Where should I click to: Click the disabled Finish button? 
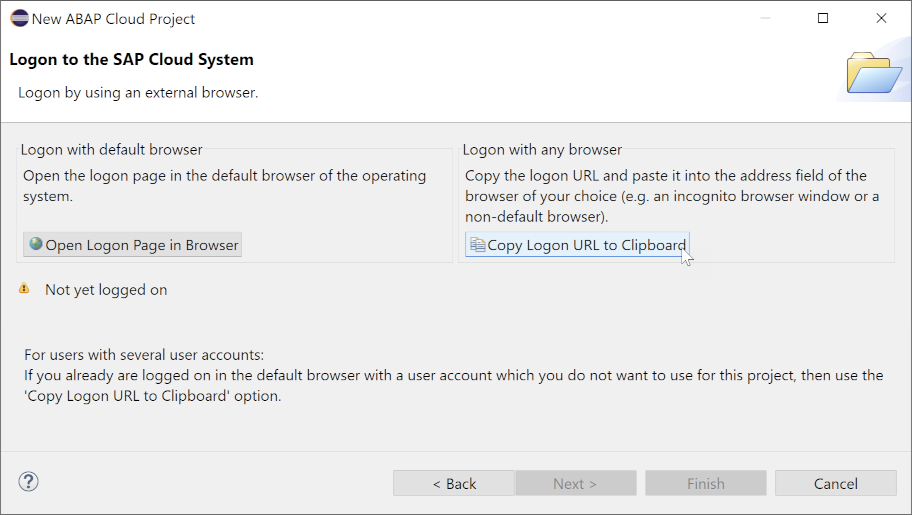click(x=706, y=484)
